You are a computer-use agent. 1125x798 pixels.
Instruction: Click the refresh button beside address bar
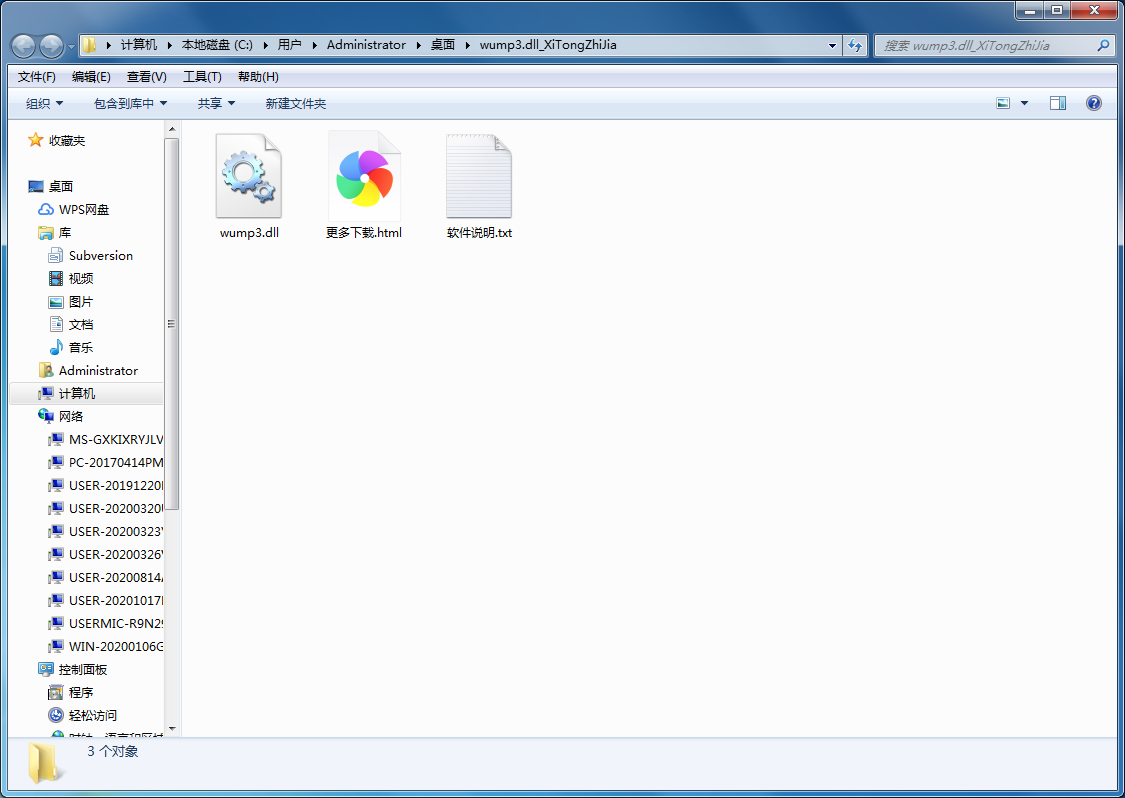click(855, 45)
